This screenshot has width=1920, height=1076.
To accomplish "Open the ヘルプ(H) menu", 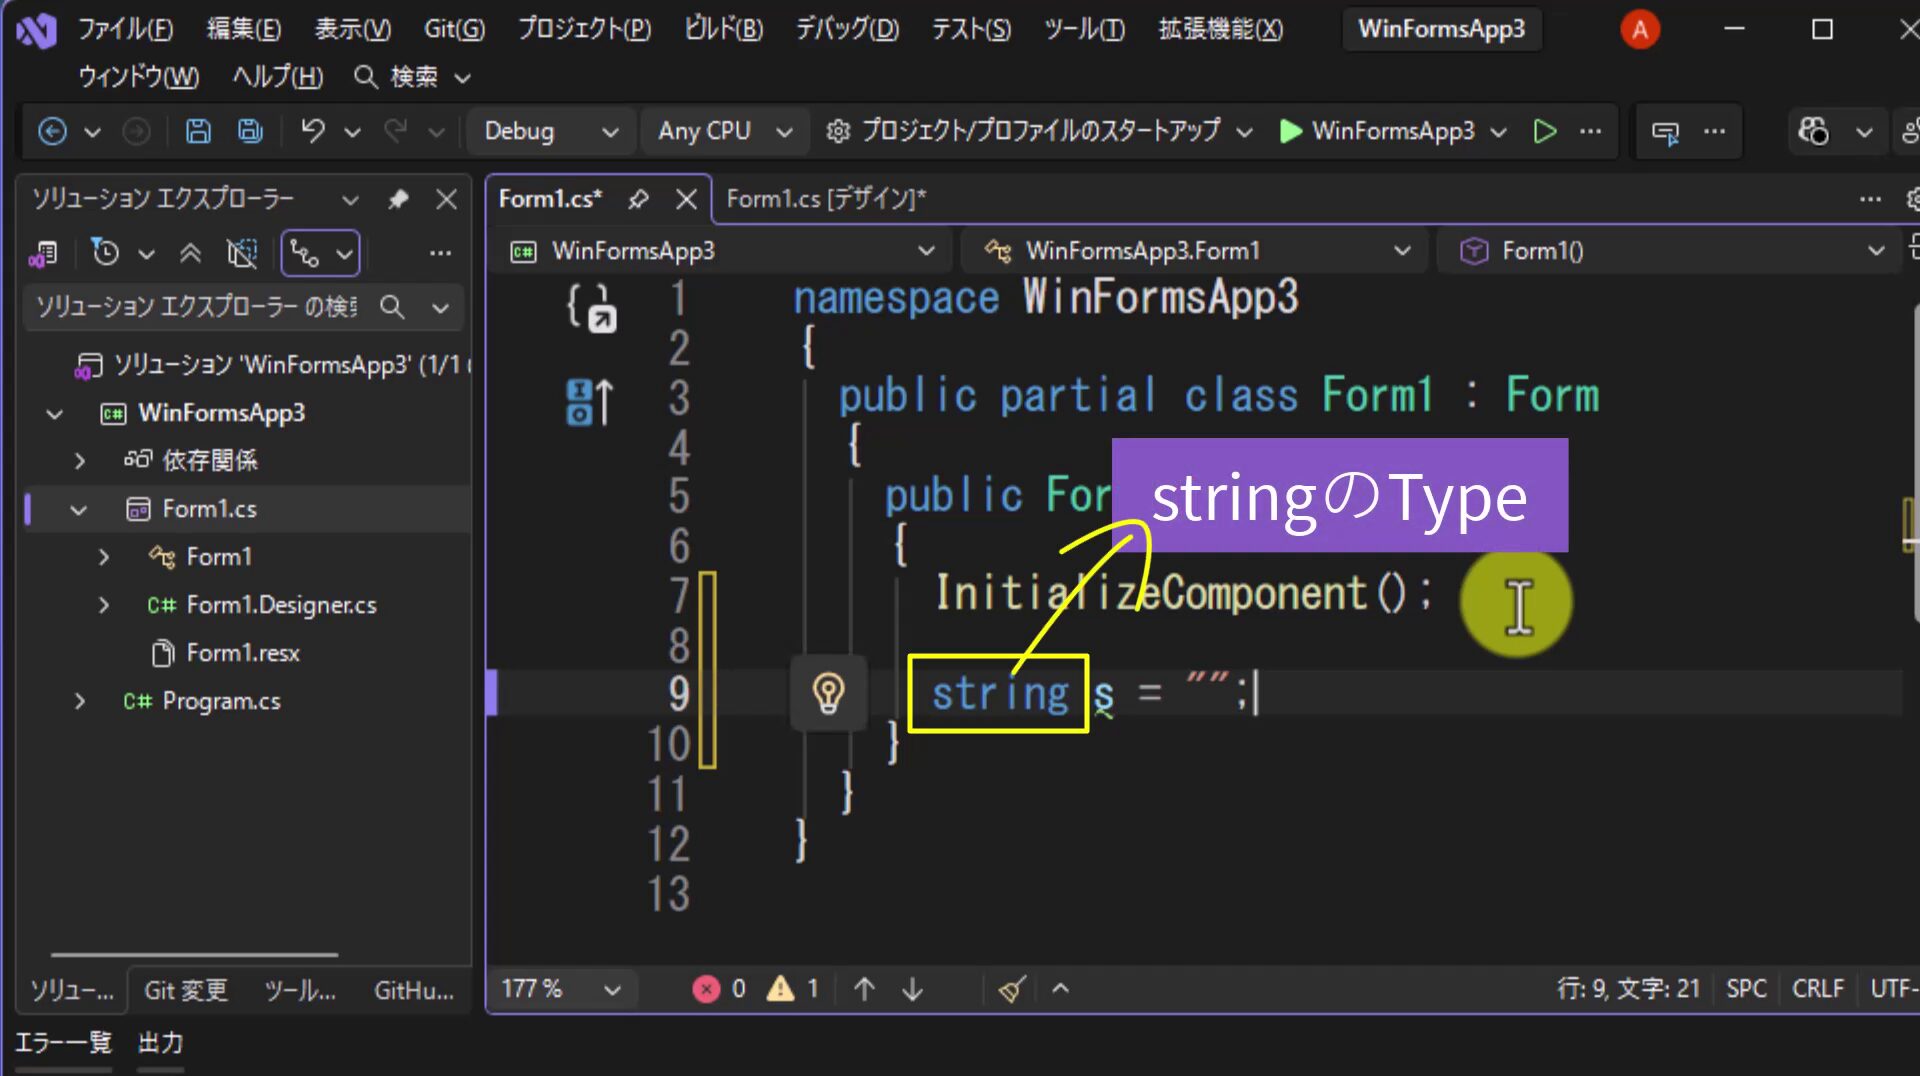I will [278, 77].
